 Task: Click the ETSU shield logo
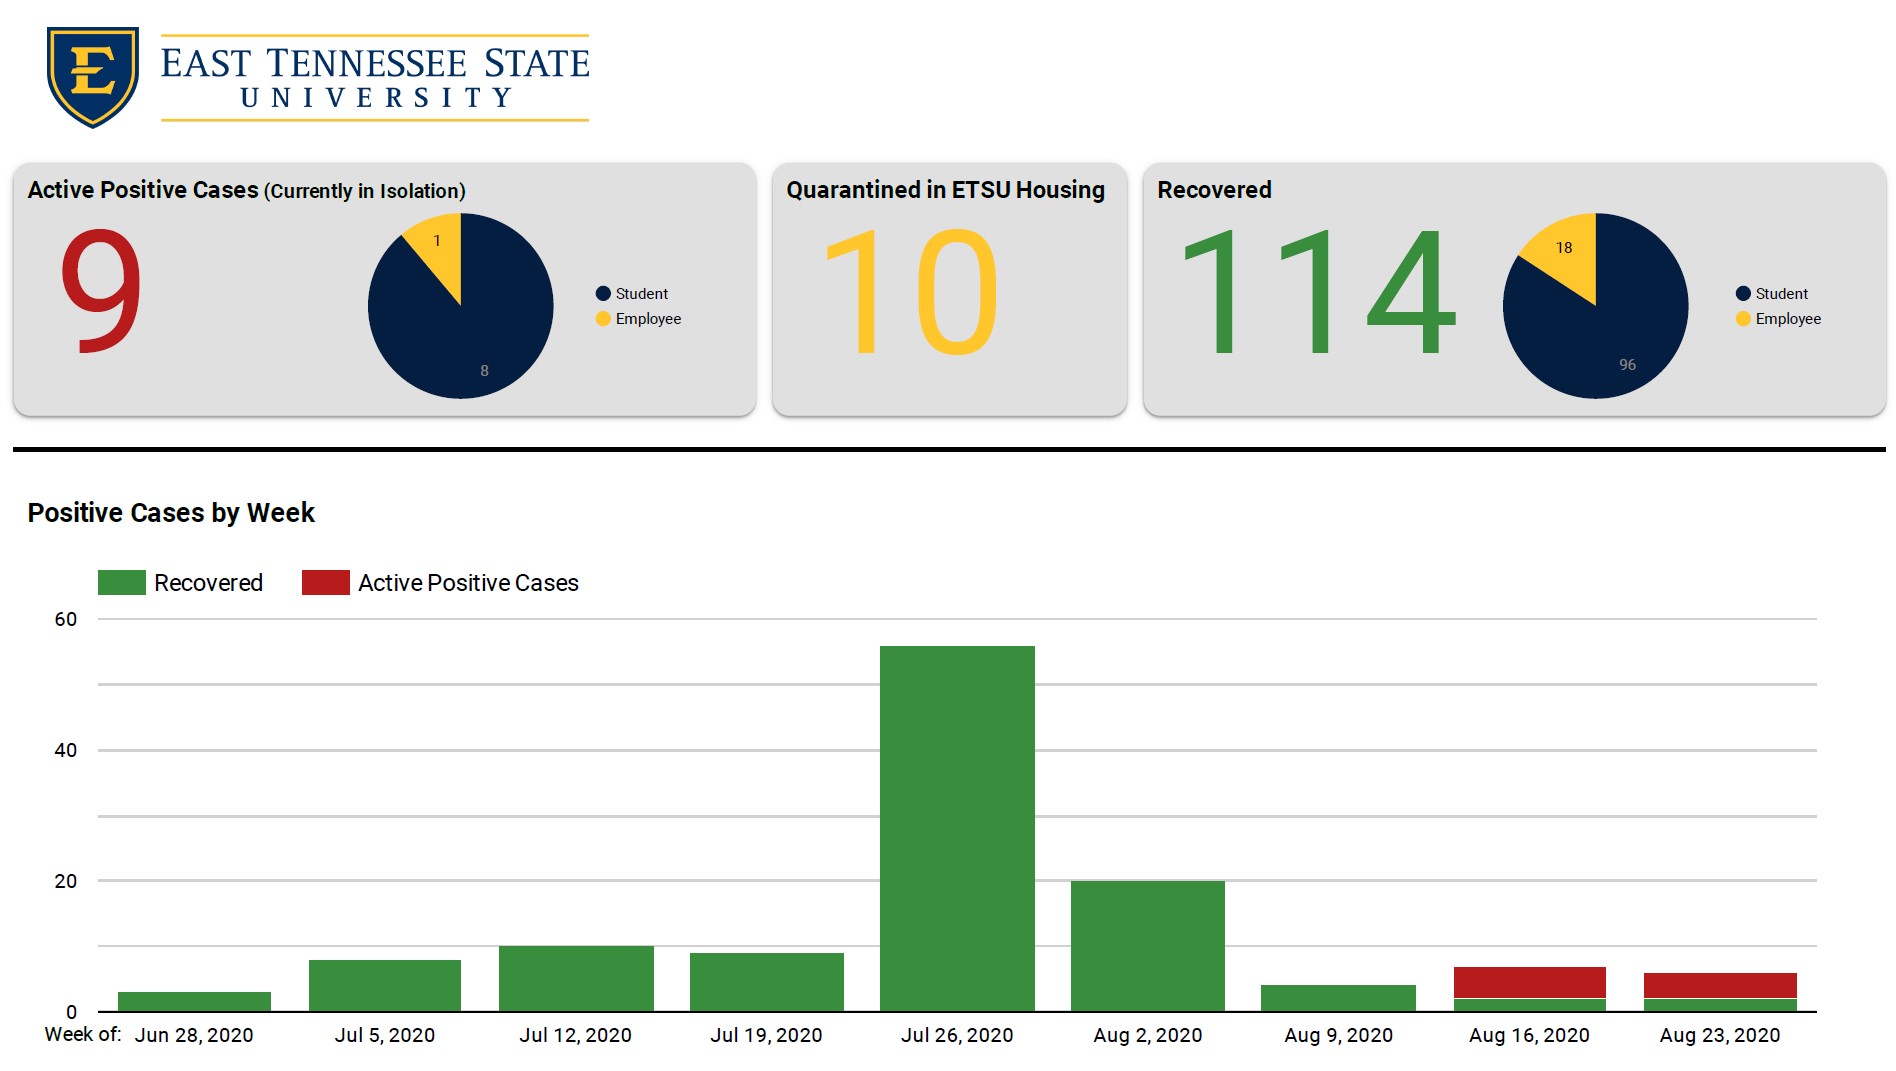pos(92,77)
